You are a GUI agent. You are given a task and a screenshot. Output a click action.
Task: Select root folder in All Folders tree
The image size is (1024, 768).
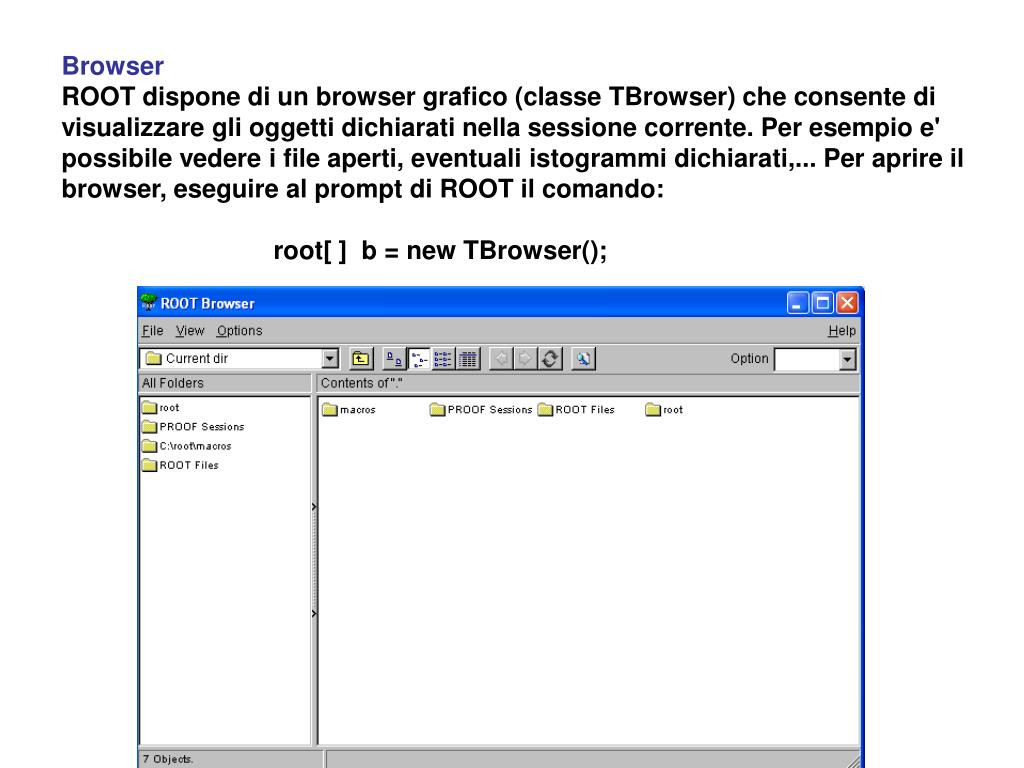(161, 408)
